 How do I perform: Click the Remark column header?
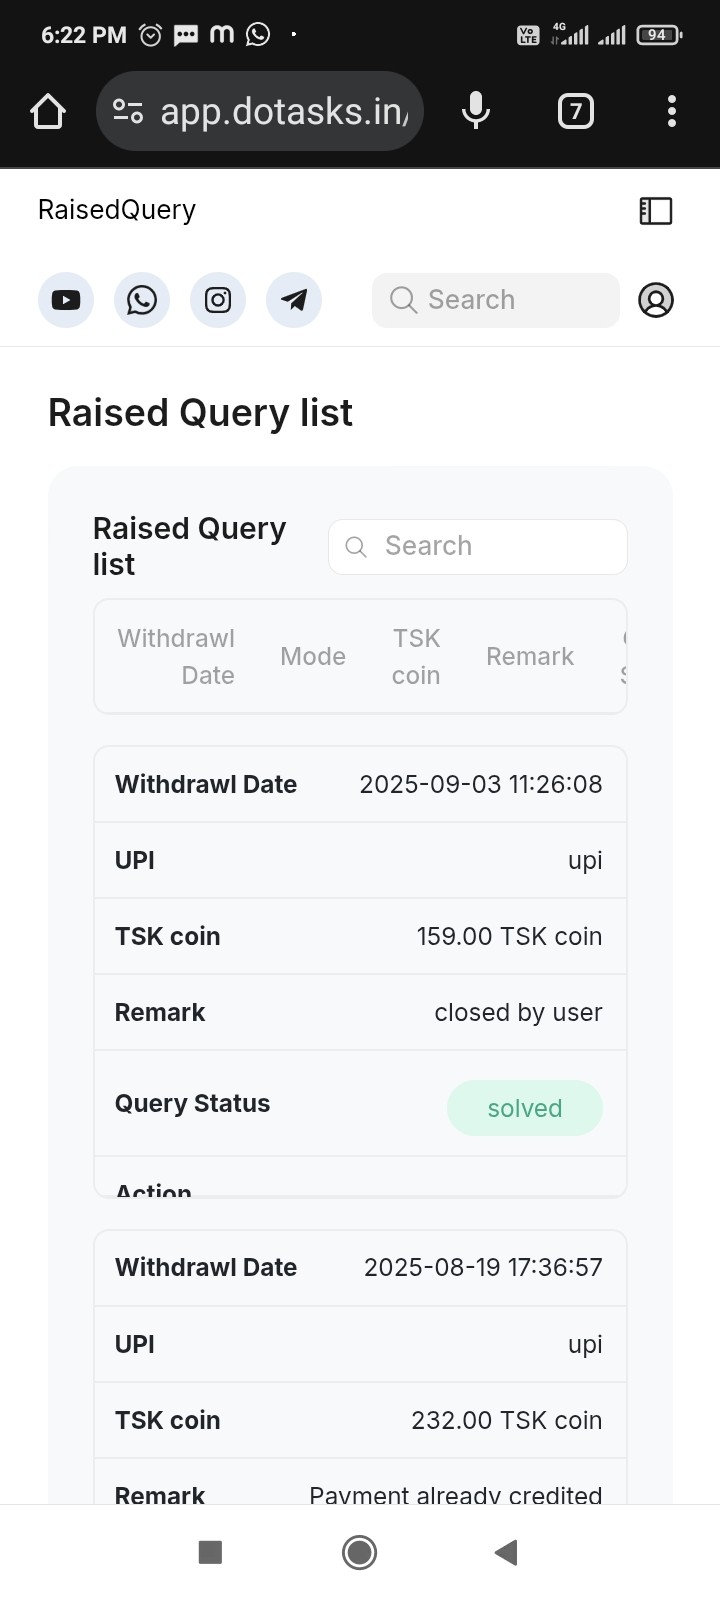pyautogui.click(x=530, y=657)
